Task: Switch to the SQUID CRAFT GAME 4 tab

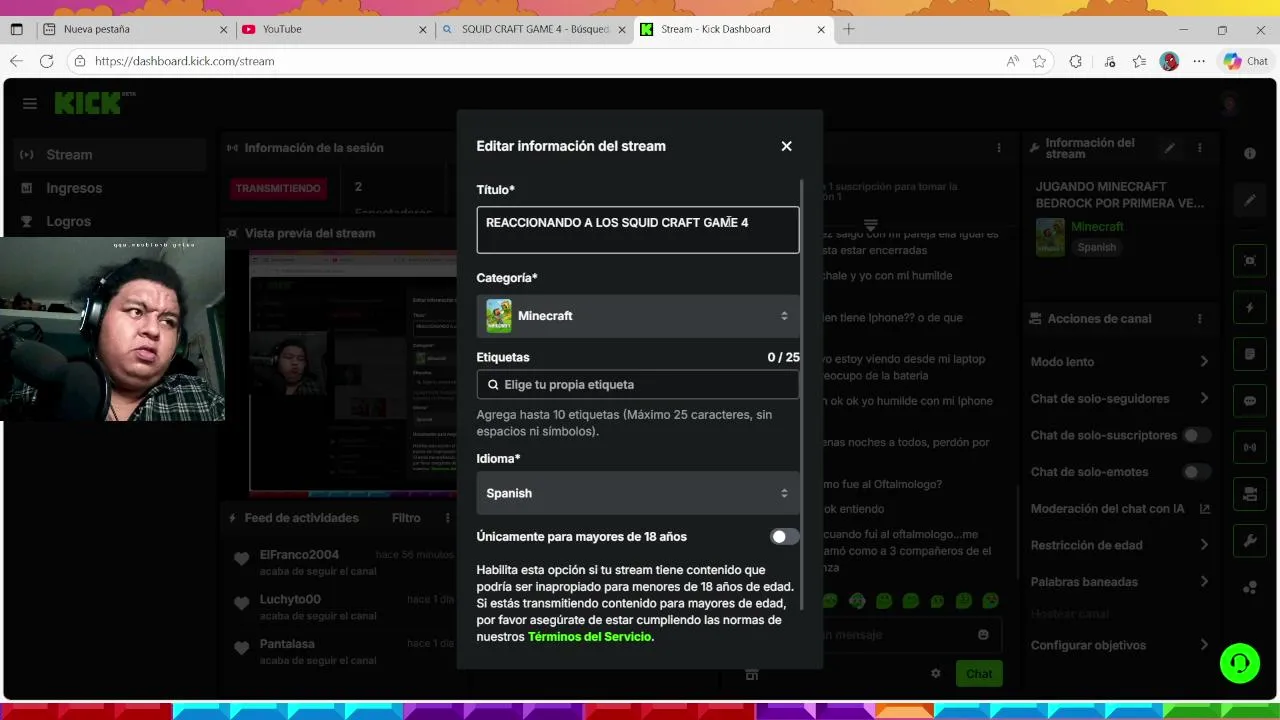Action: 535,29
